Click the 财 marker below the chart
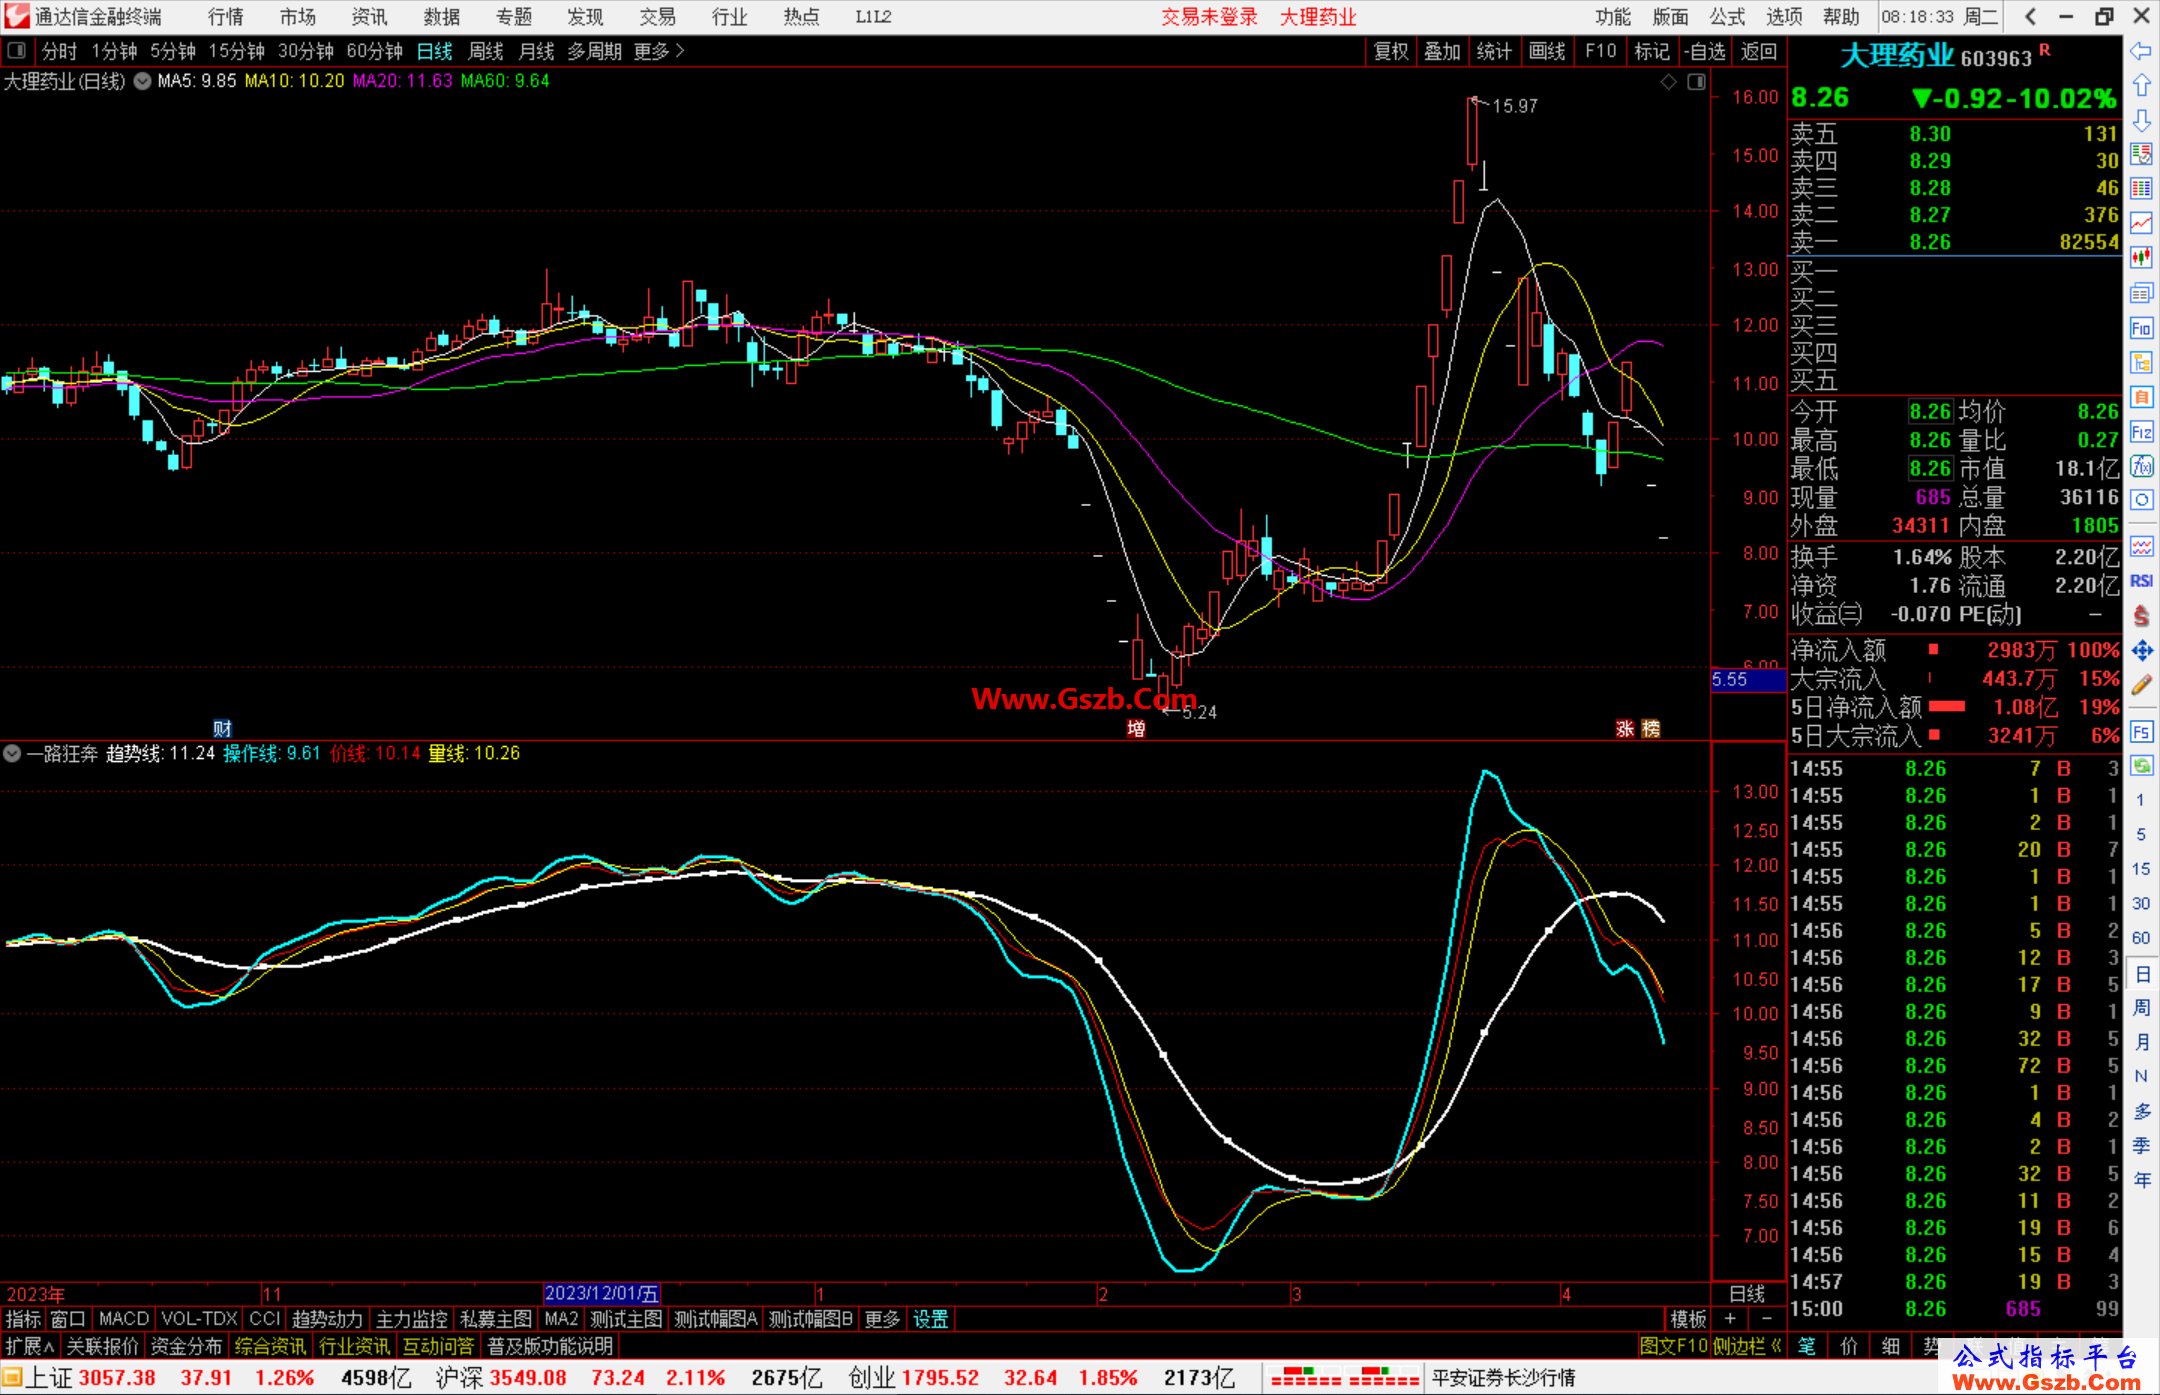Viewport: 2160px width, 1395px height. click(222, 728)
